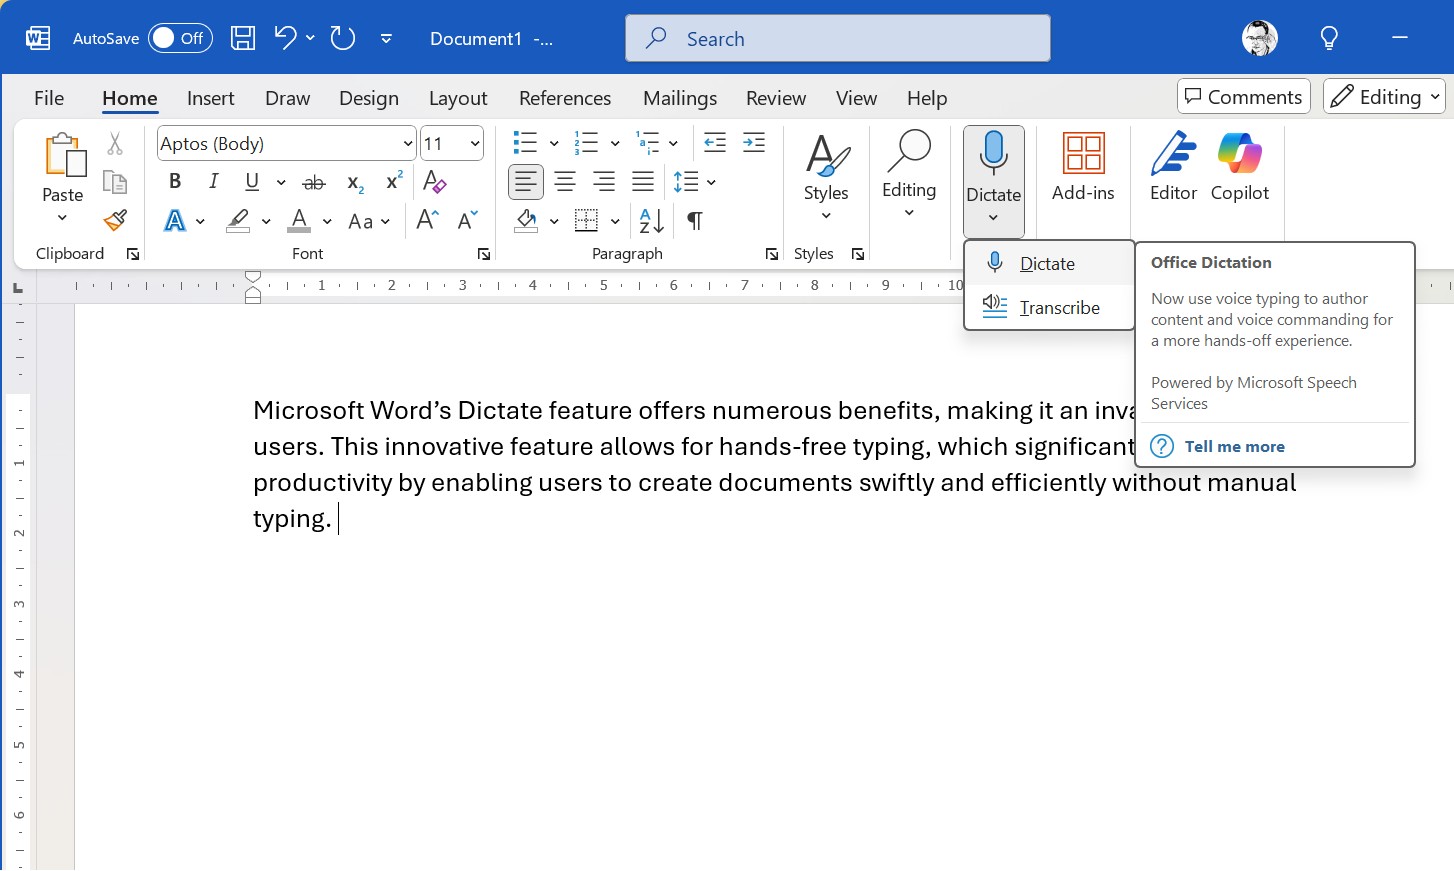Expand the bullet list style arrow
Image resolution: width=1454 pixels, height=871 pixels.
point(554,144)
